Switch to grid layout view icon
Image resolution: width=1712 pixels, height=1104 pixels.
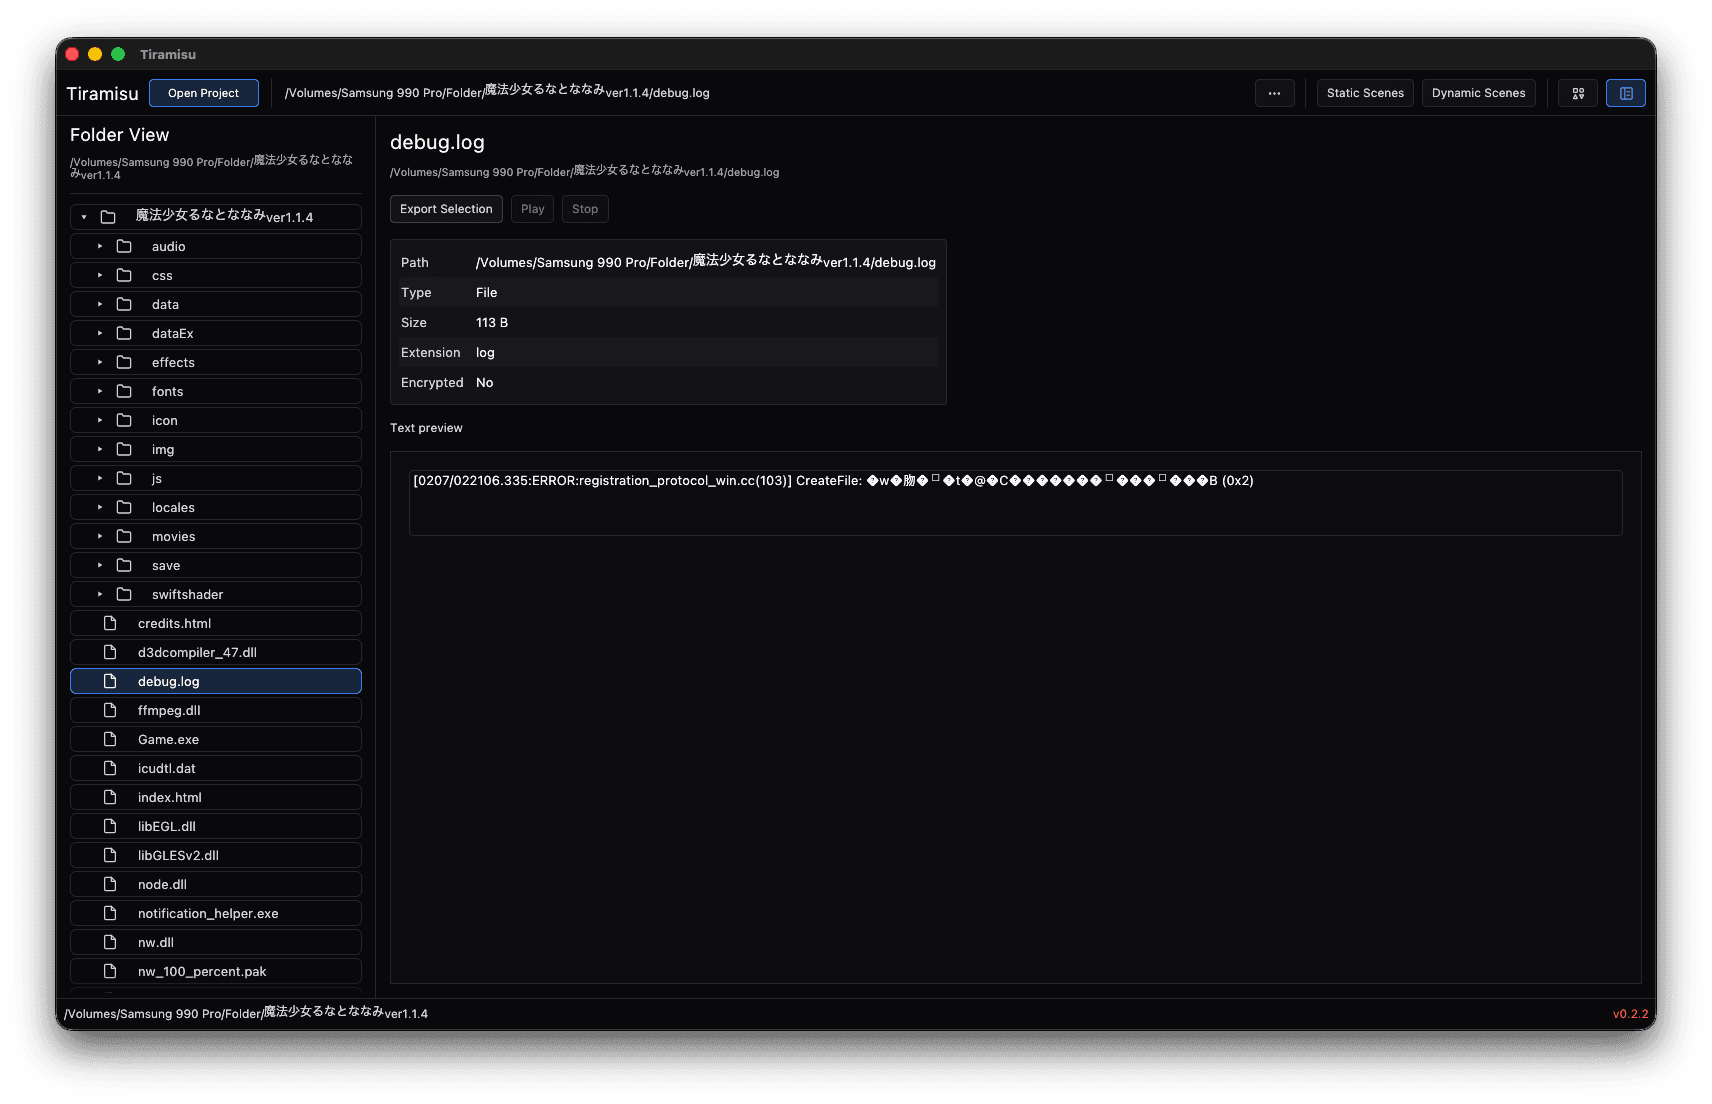click(1578, 93)
